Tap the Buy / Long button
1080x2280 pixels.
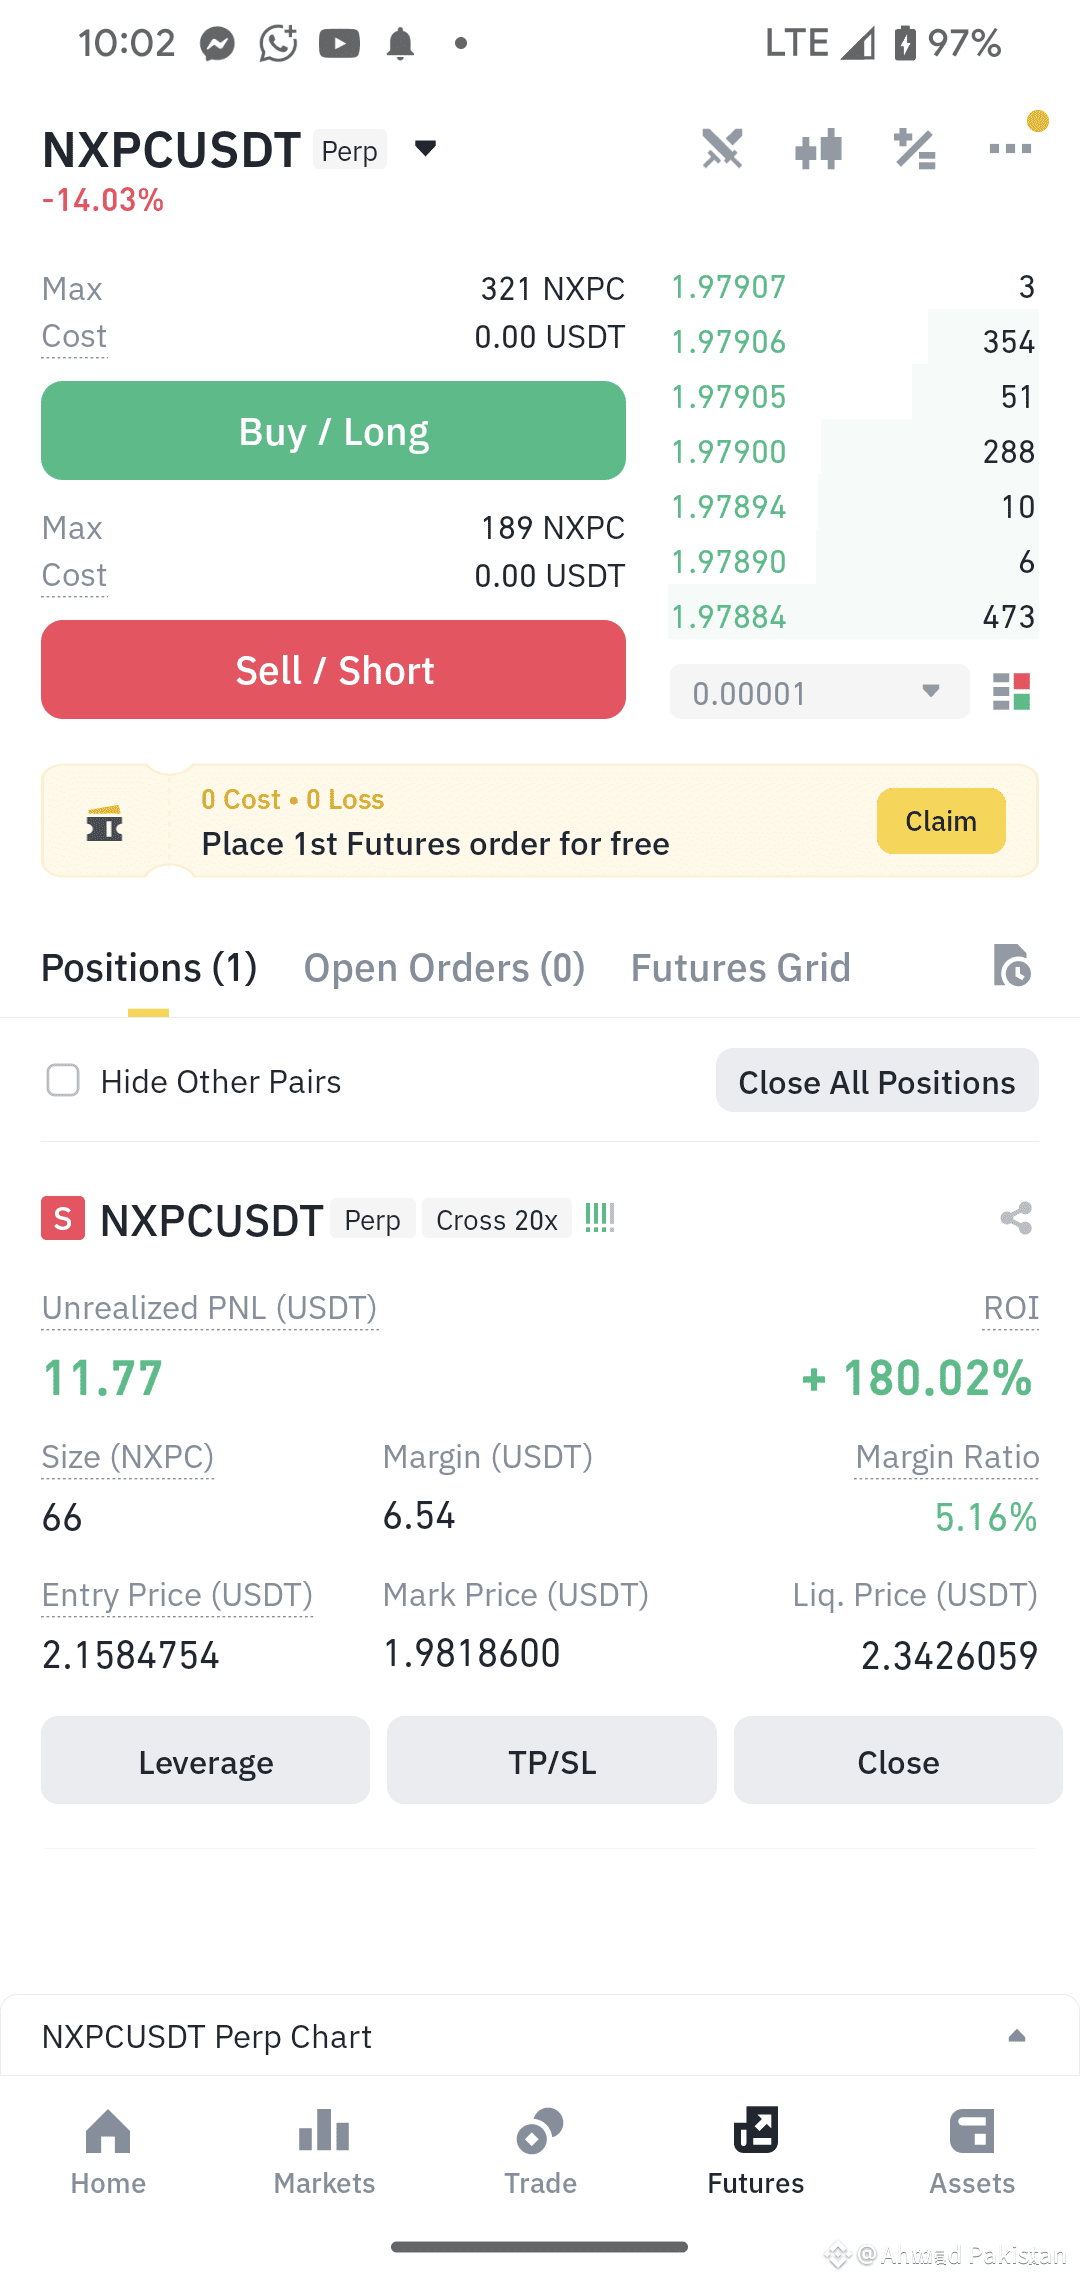[x=333, y=431]
